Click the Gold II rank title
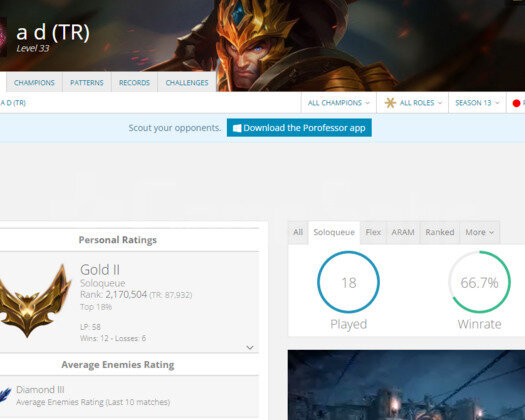The image size is (525, 420). point(100,270)
